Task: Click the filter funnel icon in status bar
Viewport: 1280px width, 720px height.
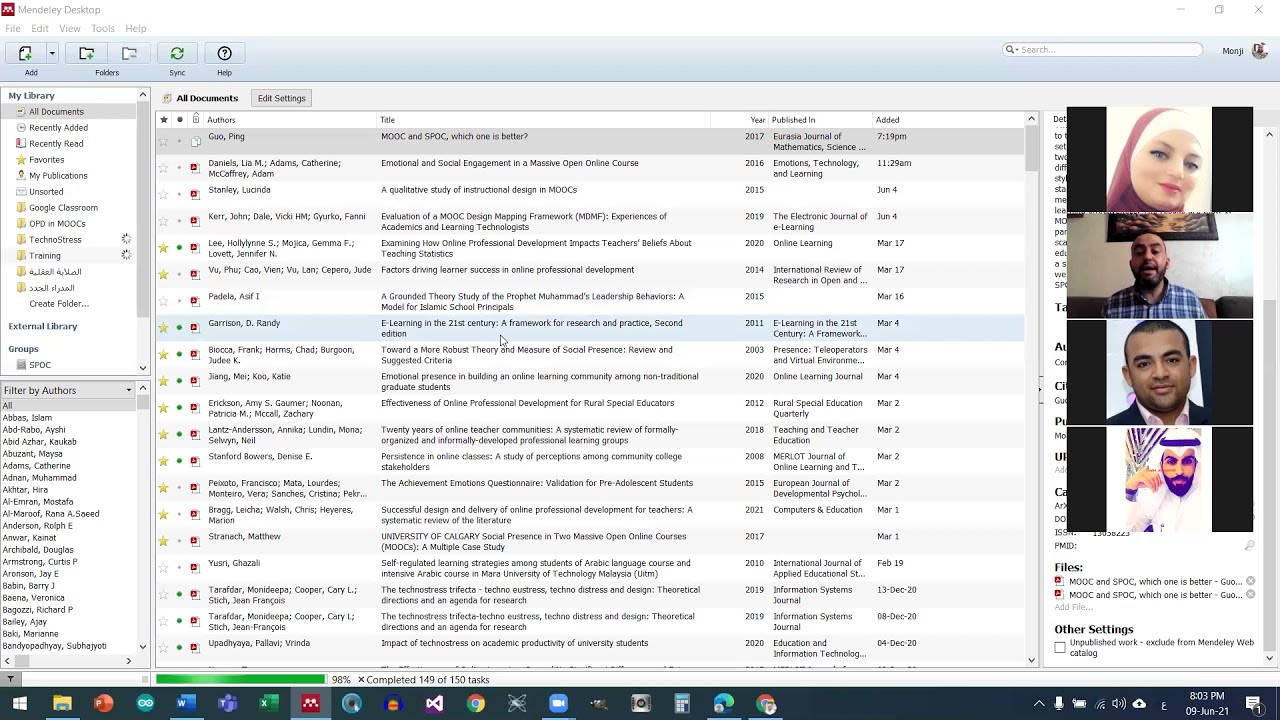Action: pos(10,680)
